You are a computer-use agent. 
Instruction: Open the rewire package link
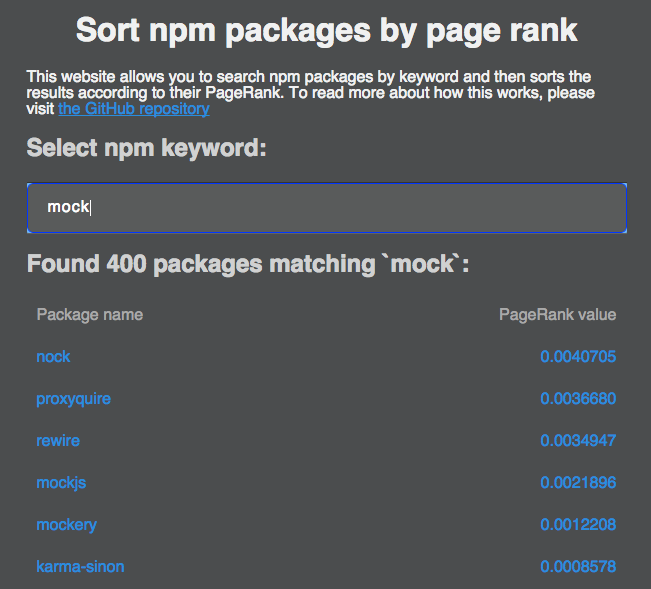pyautogui.click(x=58, y=441)
